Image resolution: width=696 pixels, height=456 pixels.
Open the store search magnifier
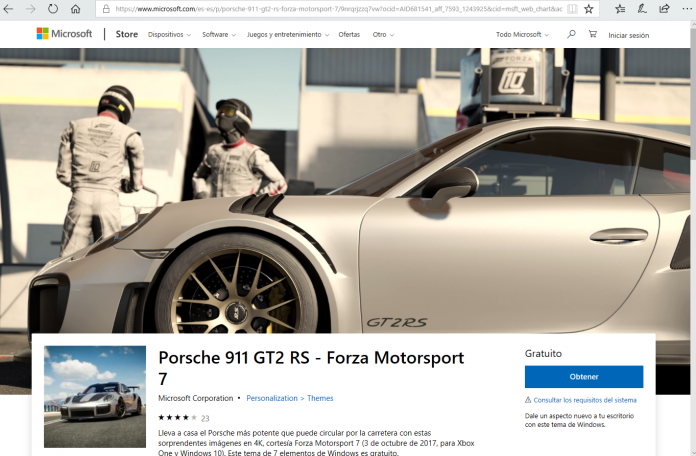pos(571,34)
